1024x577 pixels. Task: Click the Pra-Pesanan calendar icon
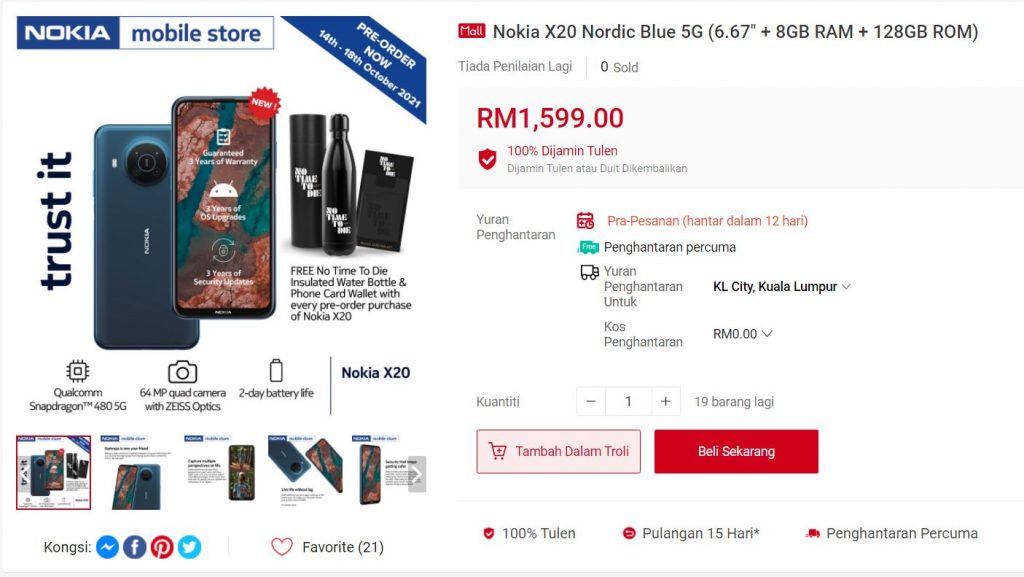pos(585,221)
